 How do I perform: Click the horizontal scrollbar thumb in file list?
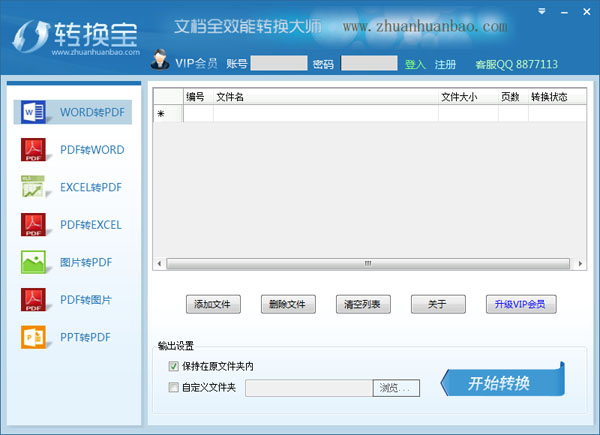pyautogui.click(x=368, y=264)
